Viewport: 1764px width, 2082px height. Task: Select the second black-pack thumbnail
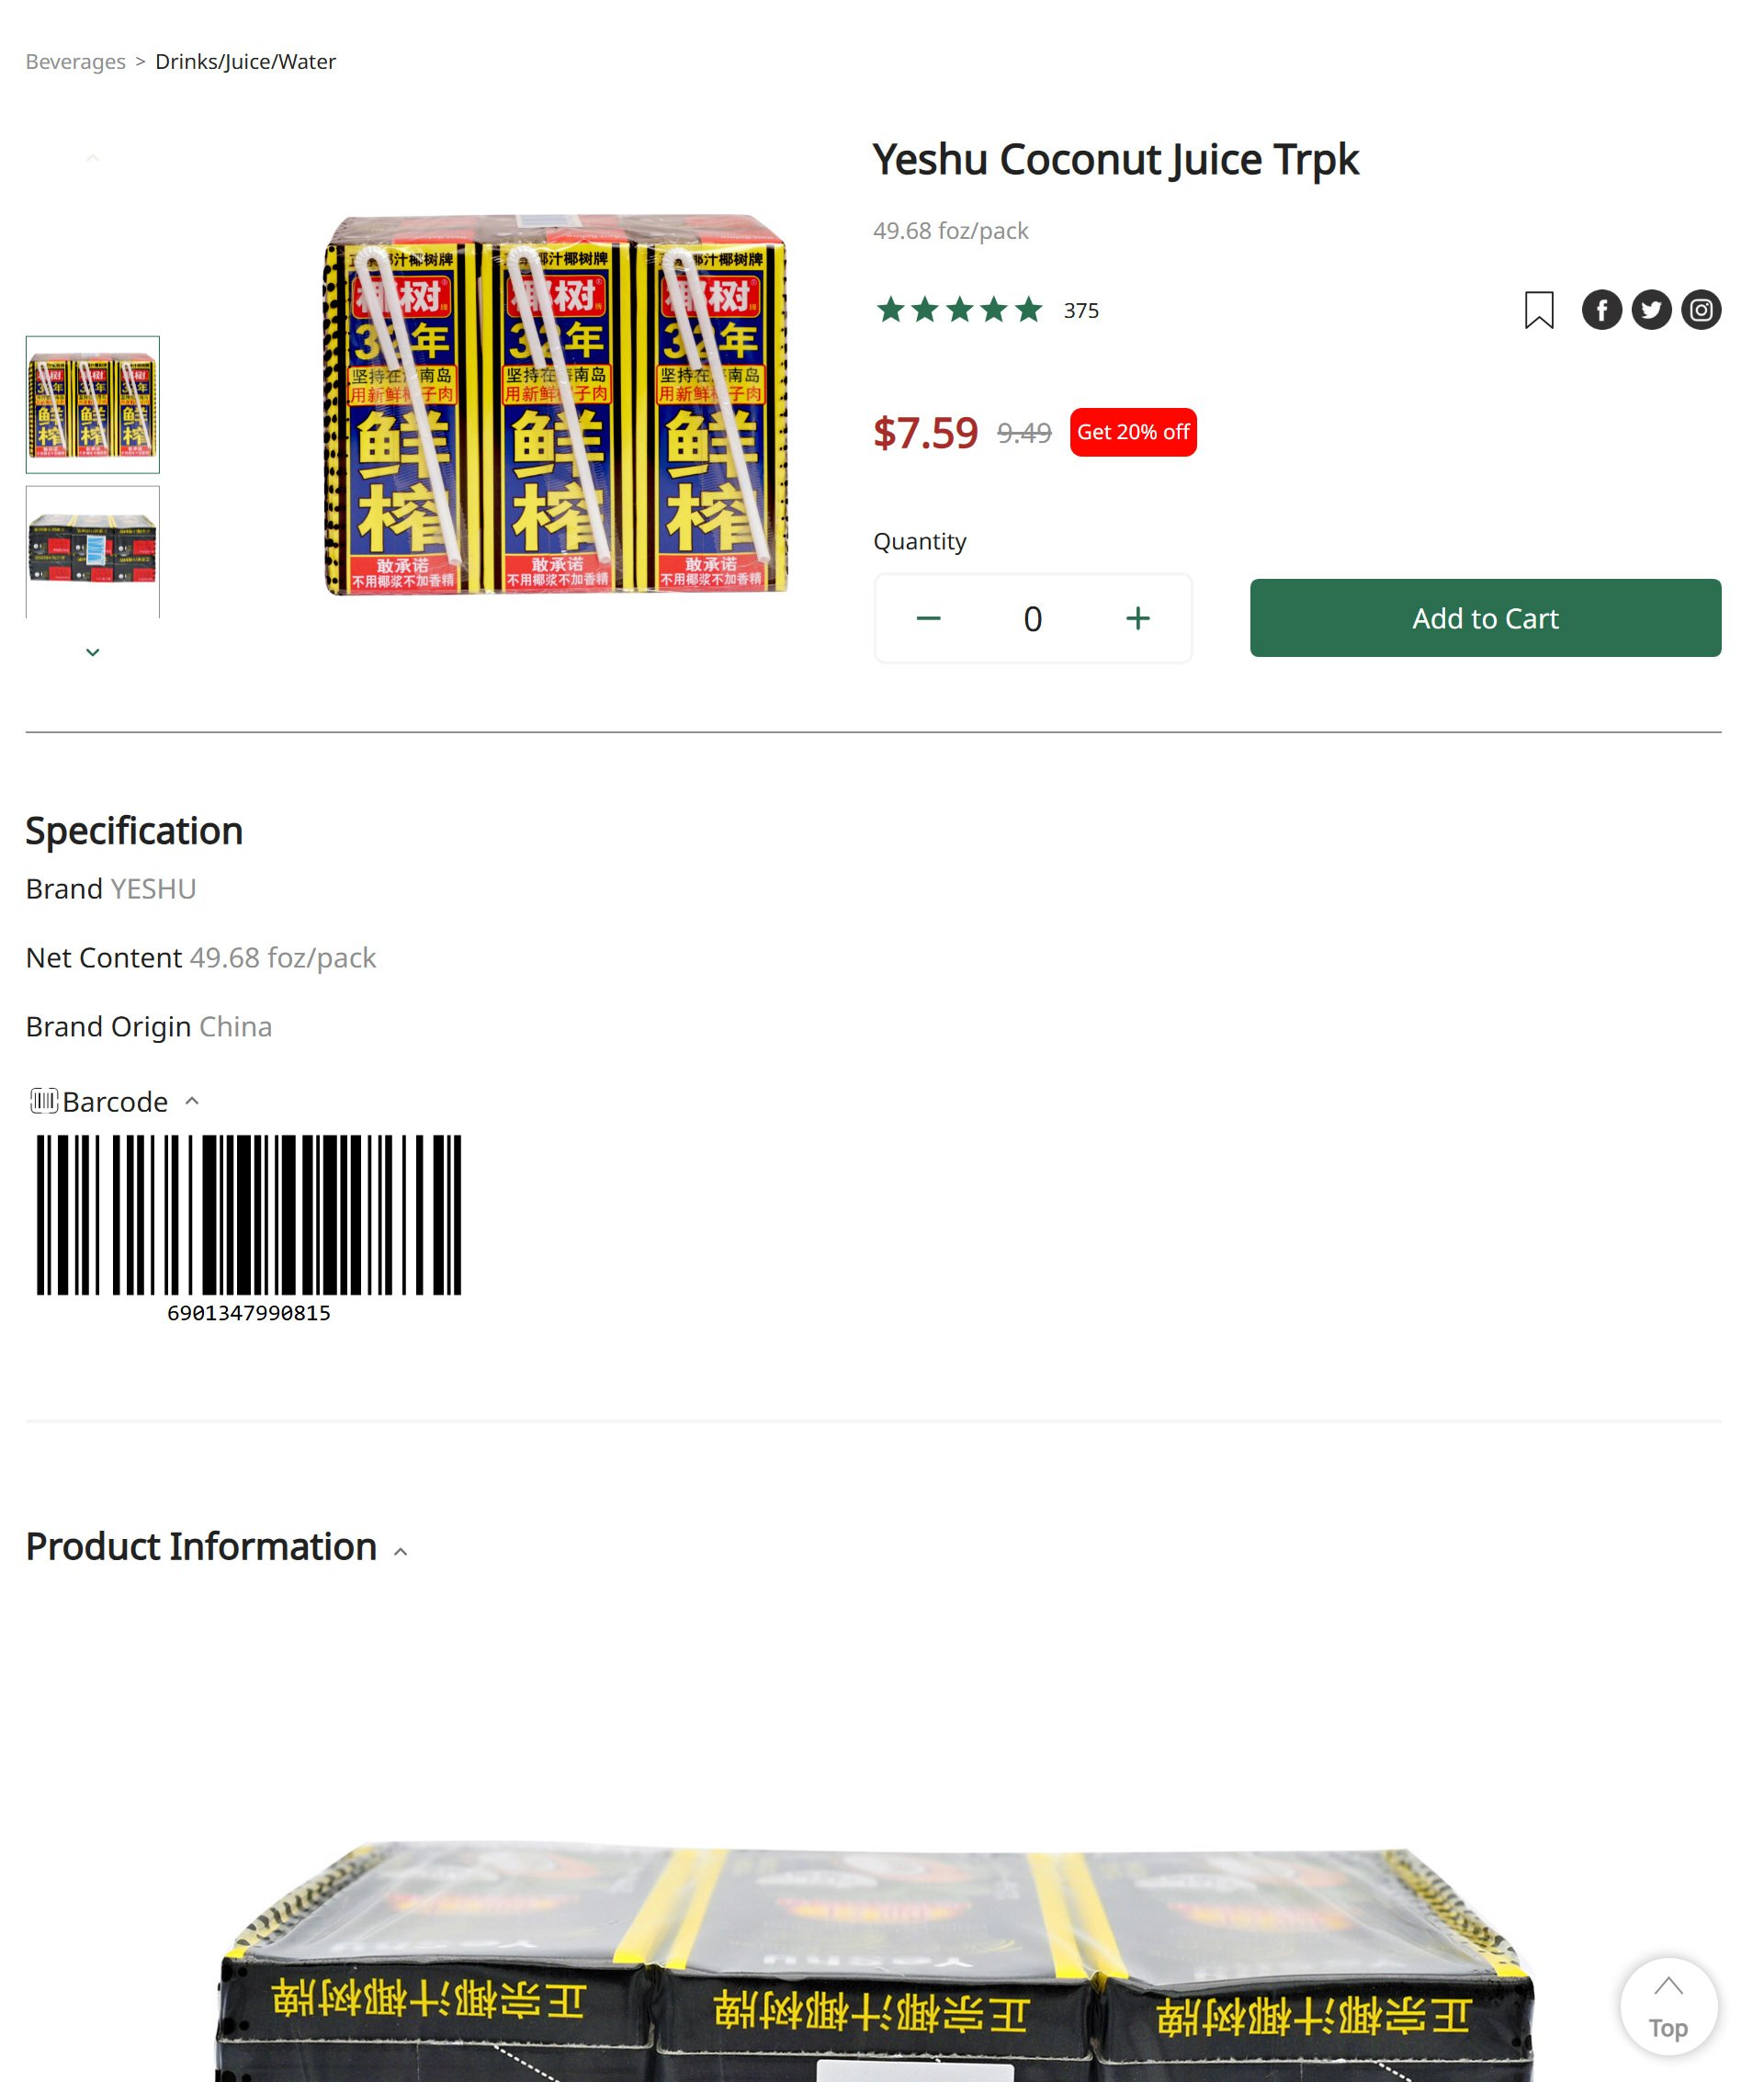(93, 552)
